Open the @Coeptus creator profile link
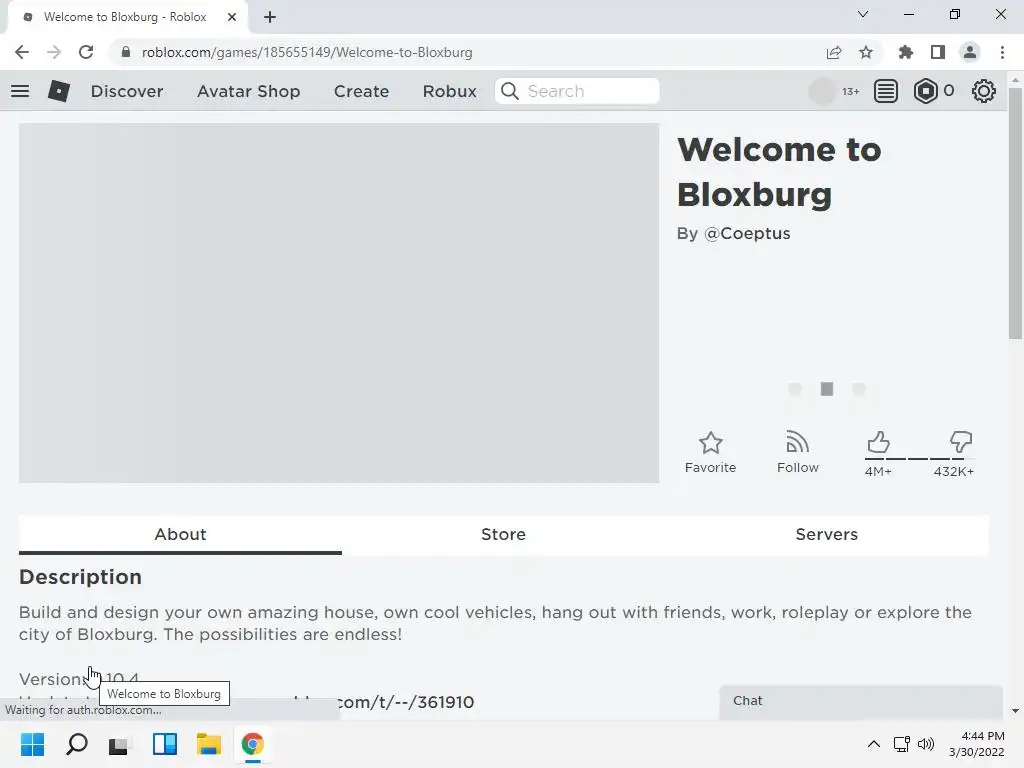The width and height of the screenshot is (1024, 768). [747, 233]
